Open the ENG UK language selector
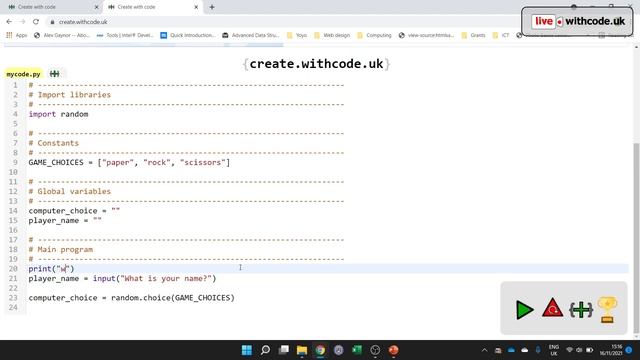Viewport: 640px width, 360px height. click(x=554, y=350)
